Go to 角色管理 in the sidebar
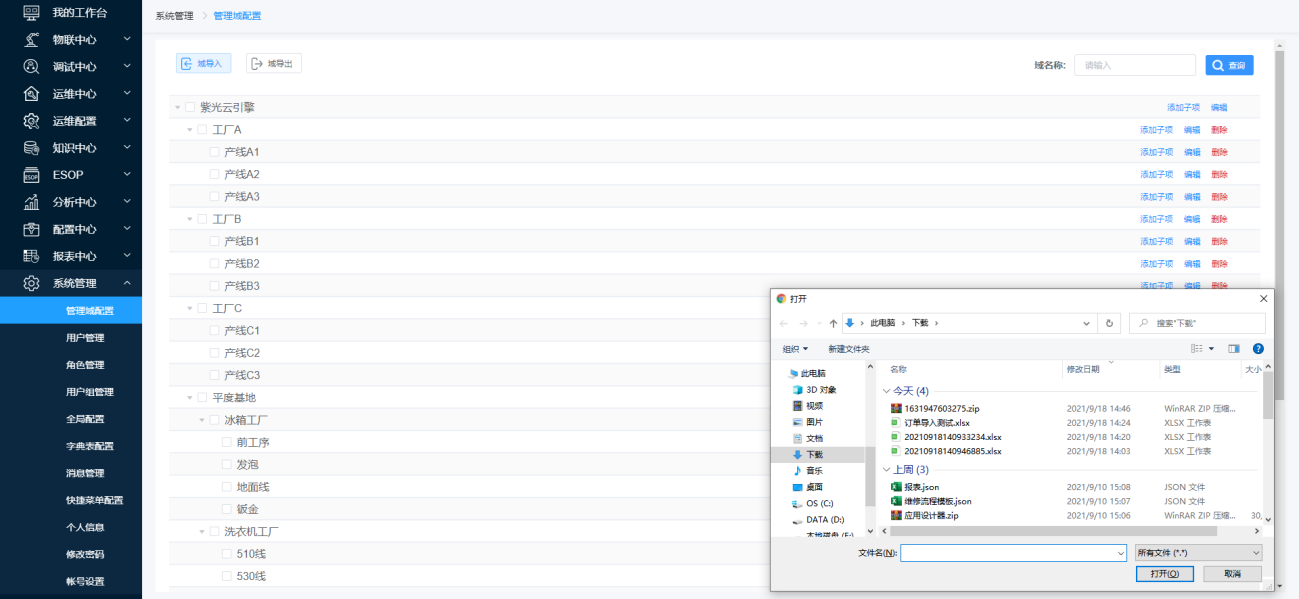This screenshot has width=1299, height=599. click(85, 365)
